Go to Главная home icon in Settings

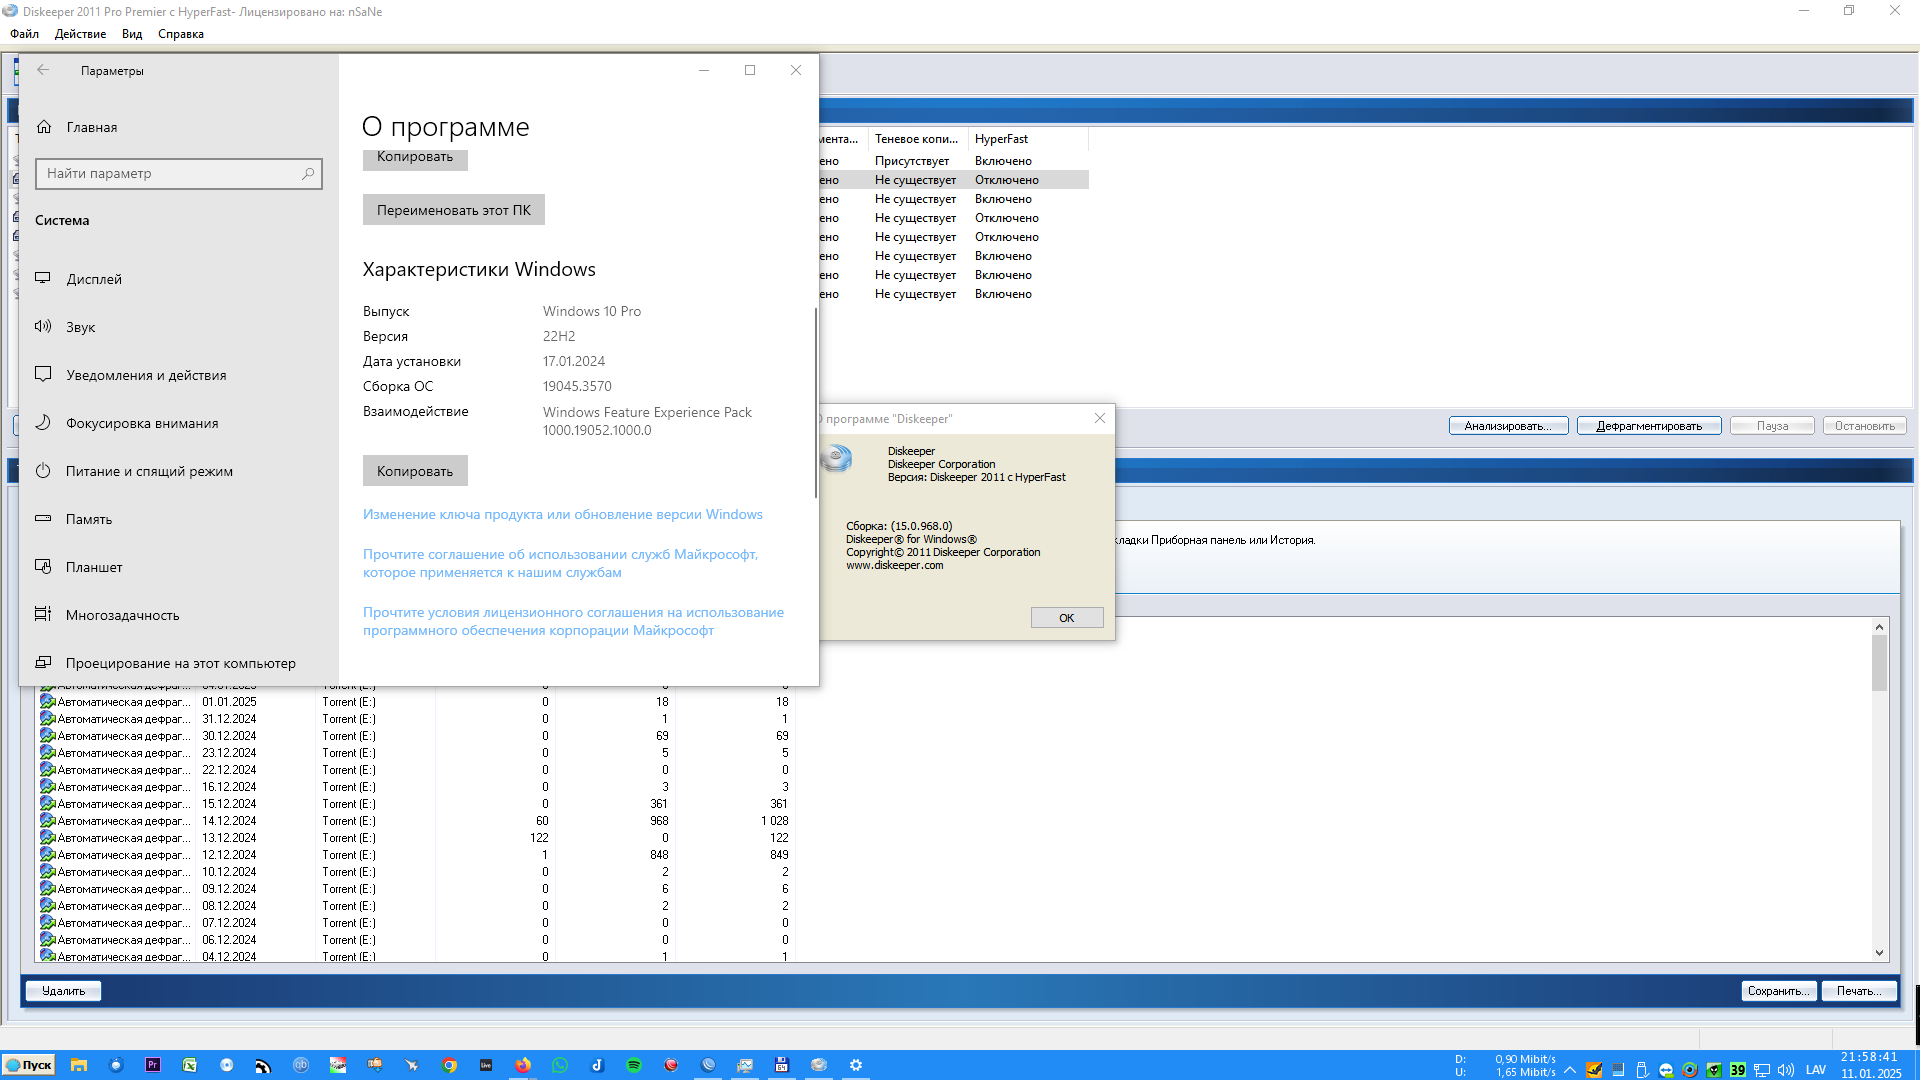point(44,127)
